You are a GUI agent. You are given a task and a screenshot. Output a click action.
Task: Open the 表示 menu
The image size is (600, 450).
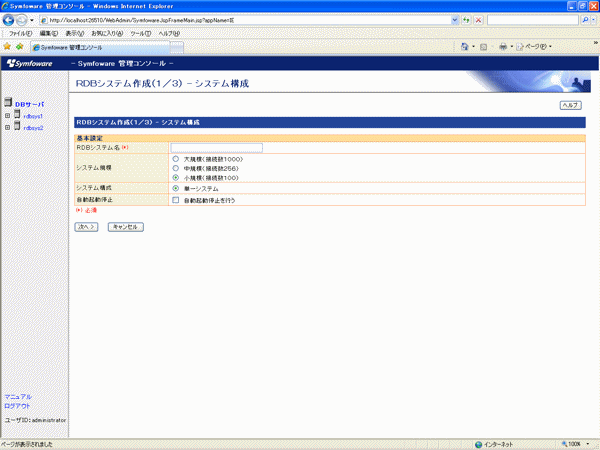(75, 34)
